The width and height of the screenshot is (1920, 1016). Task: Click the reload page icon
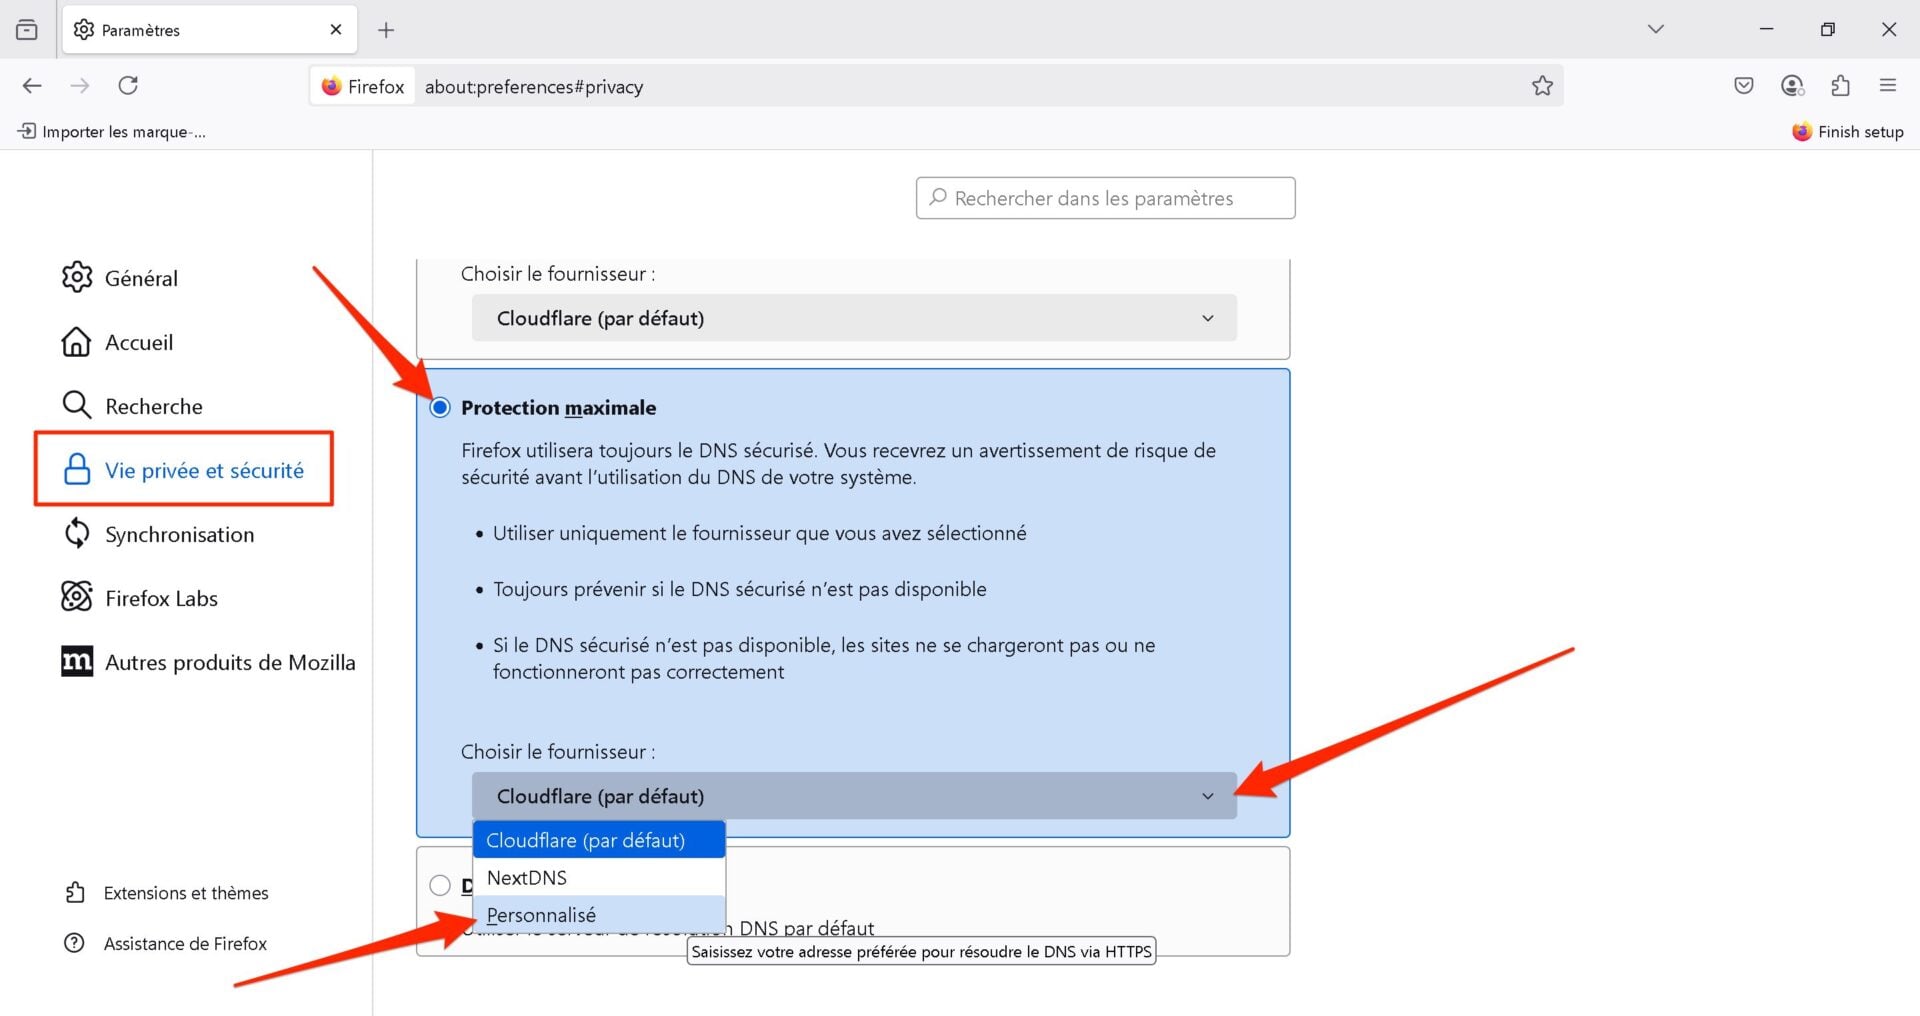coord(128,86)
